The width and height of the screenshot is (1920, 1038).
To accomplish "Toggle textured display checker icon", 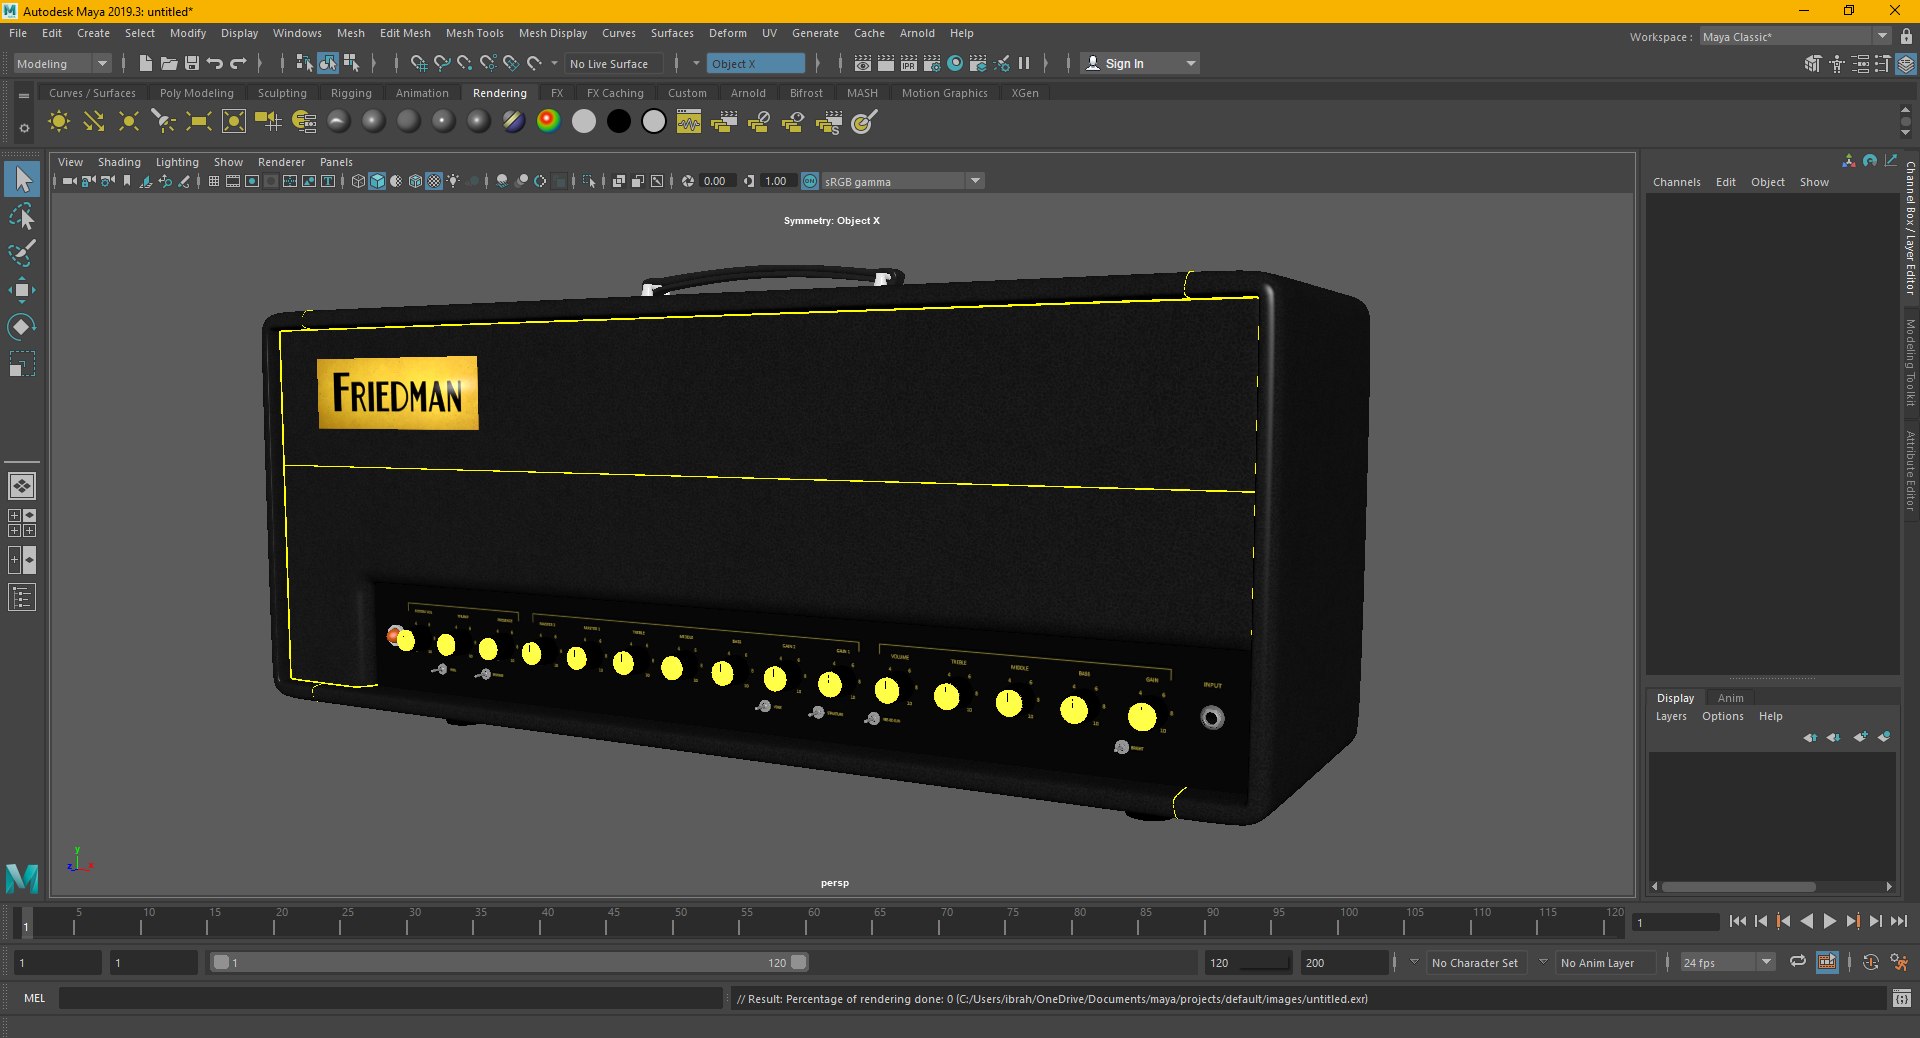I will (434, 181).
